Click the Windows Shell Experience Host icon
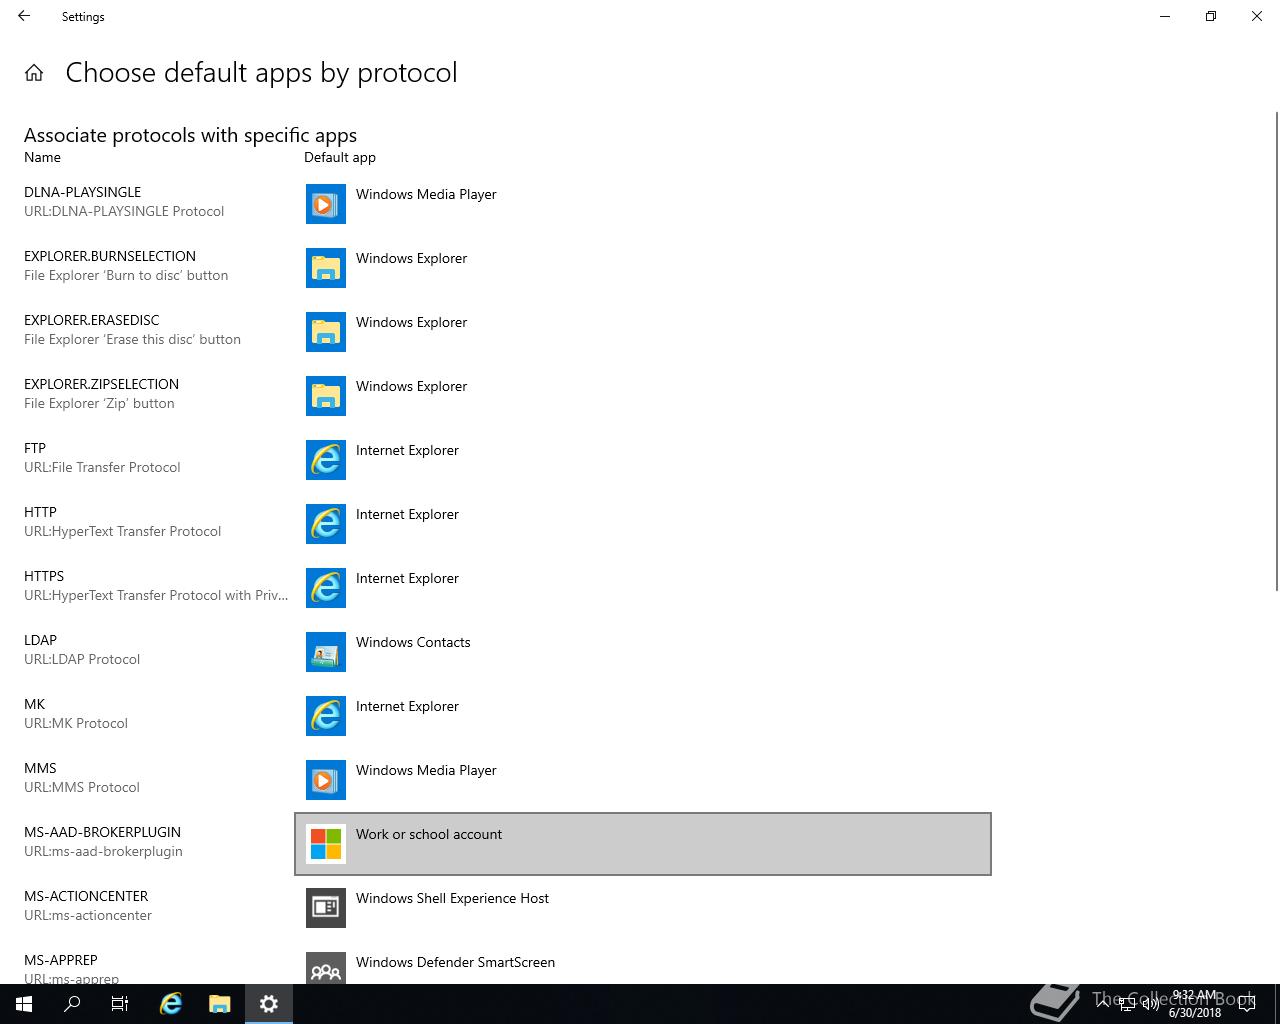 pos(326,908)
